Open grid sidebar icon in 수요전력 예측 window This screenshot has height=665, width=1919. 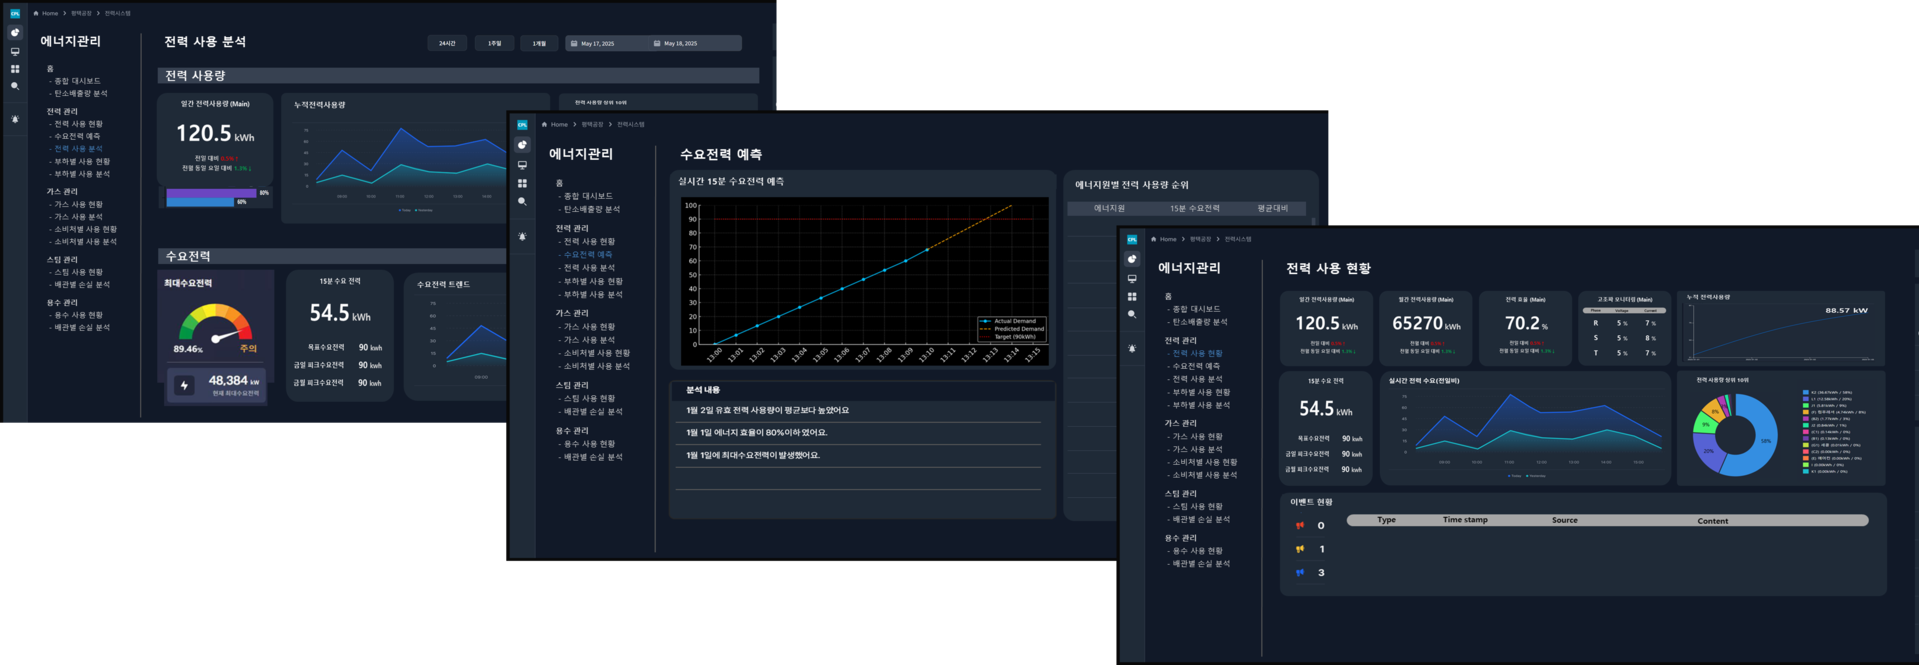click(x=522, y=183)
